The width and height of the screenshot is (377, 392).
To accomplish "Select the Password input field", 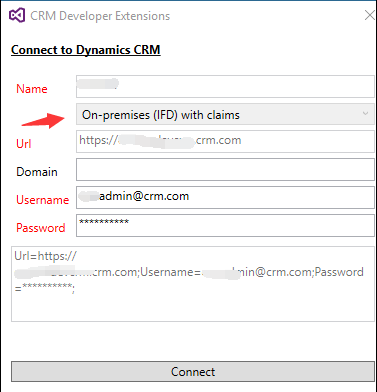I will coord(225,225).
